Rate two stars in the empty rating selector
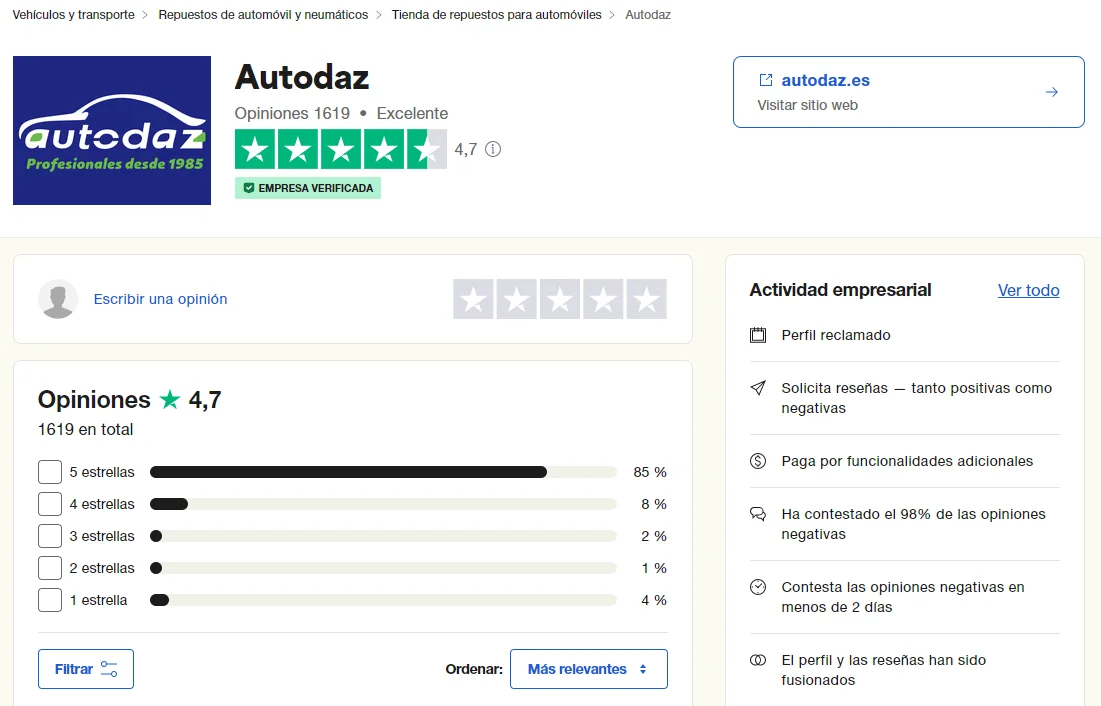 517,299
